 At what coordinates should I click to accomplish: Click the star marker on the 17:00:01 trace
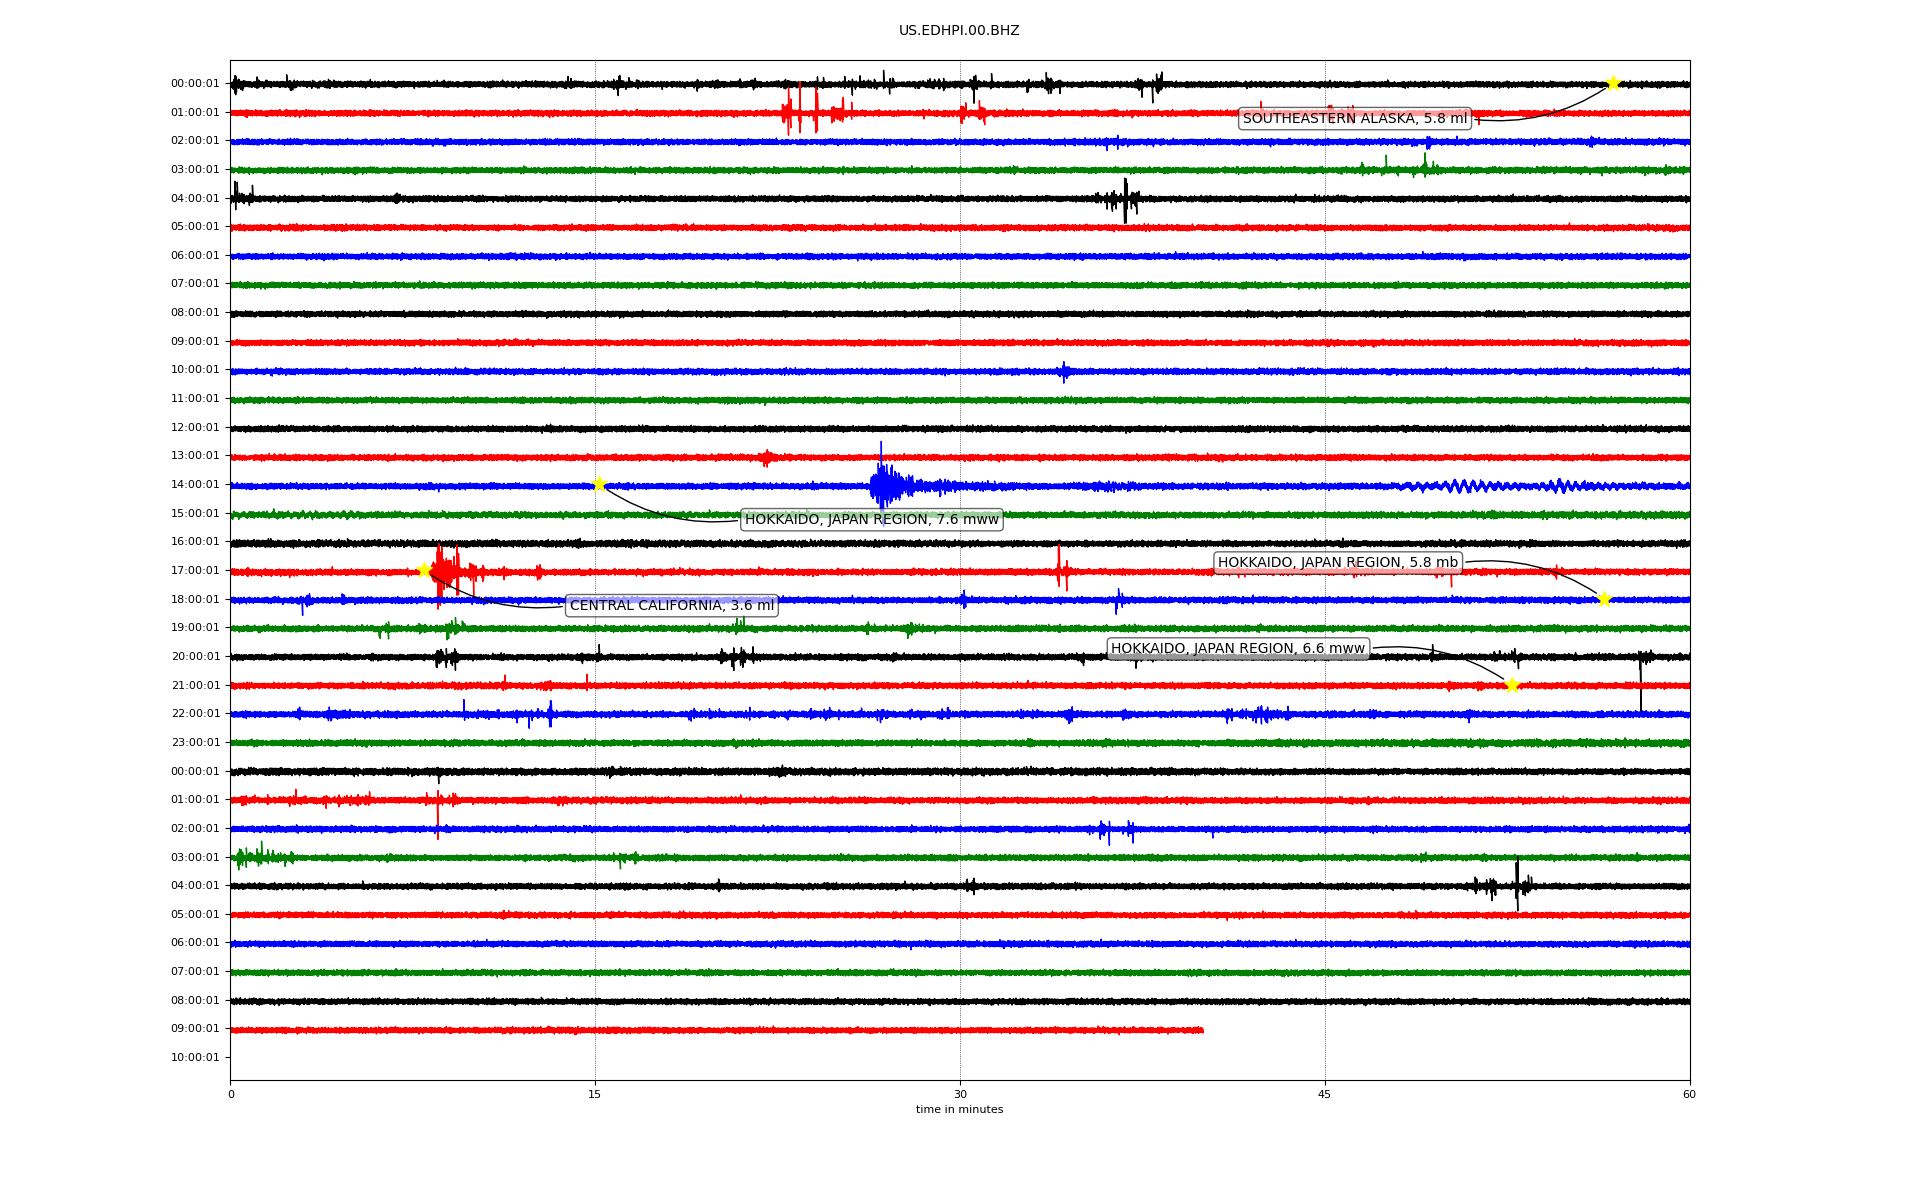[424, 570]
